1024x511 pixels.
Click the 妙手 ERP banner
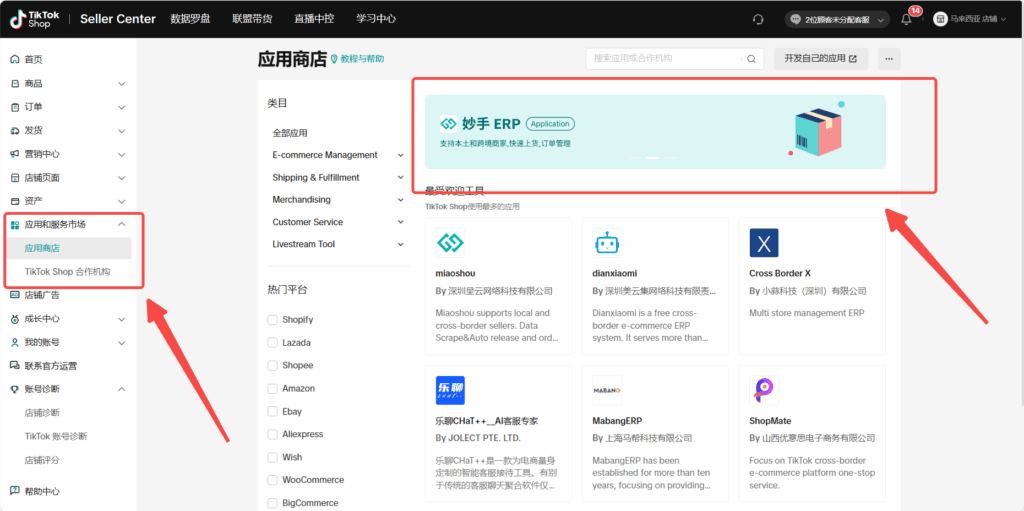[655, 132]
